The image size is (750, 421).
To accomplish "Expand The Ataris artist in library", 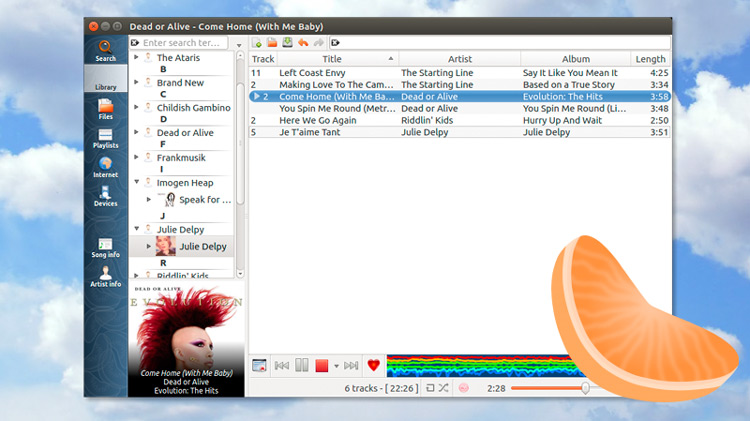I will point(136,58).
